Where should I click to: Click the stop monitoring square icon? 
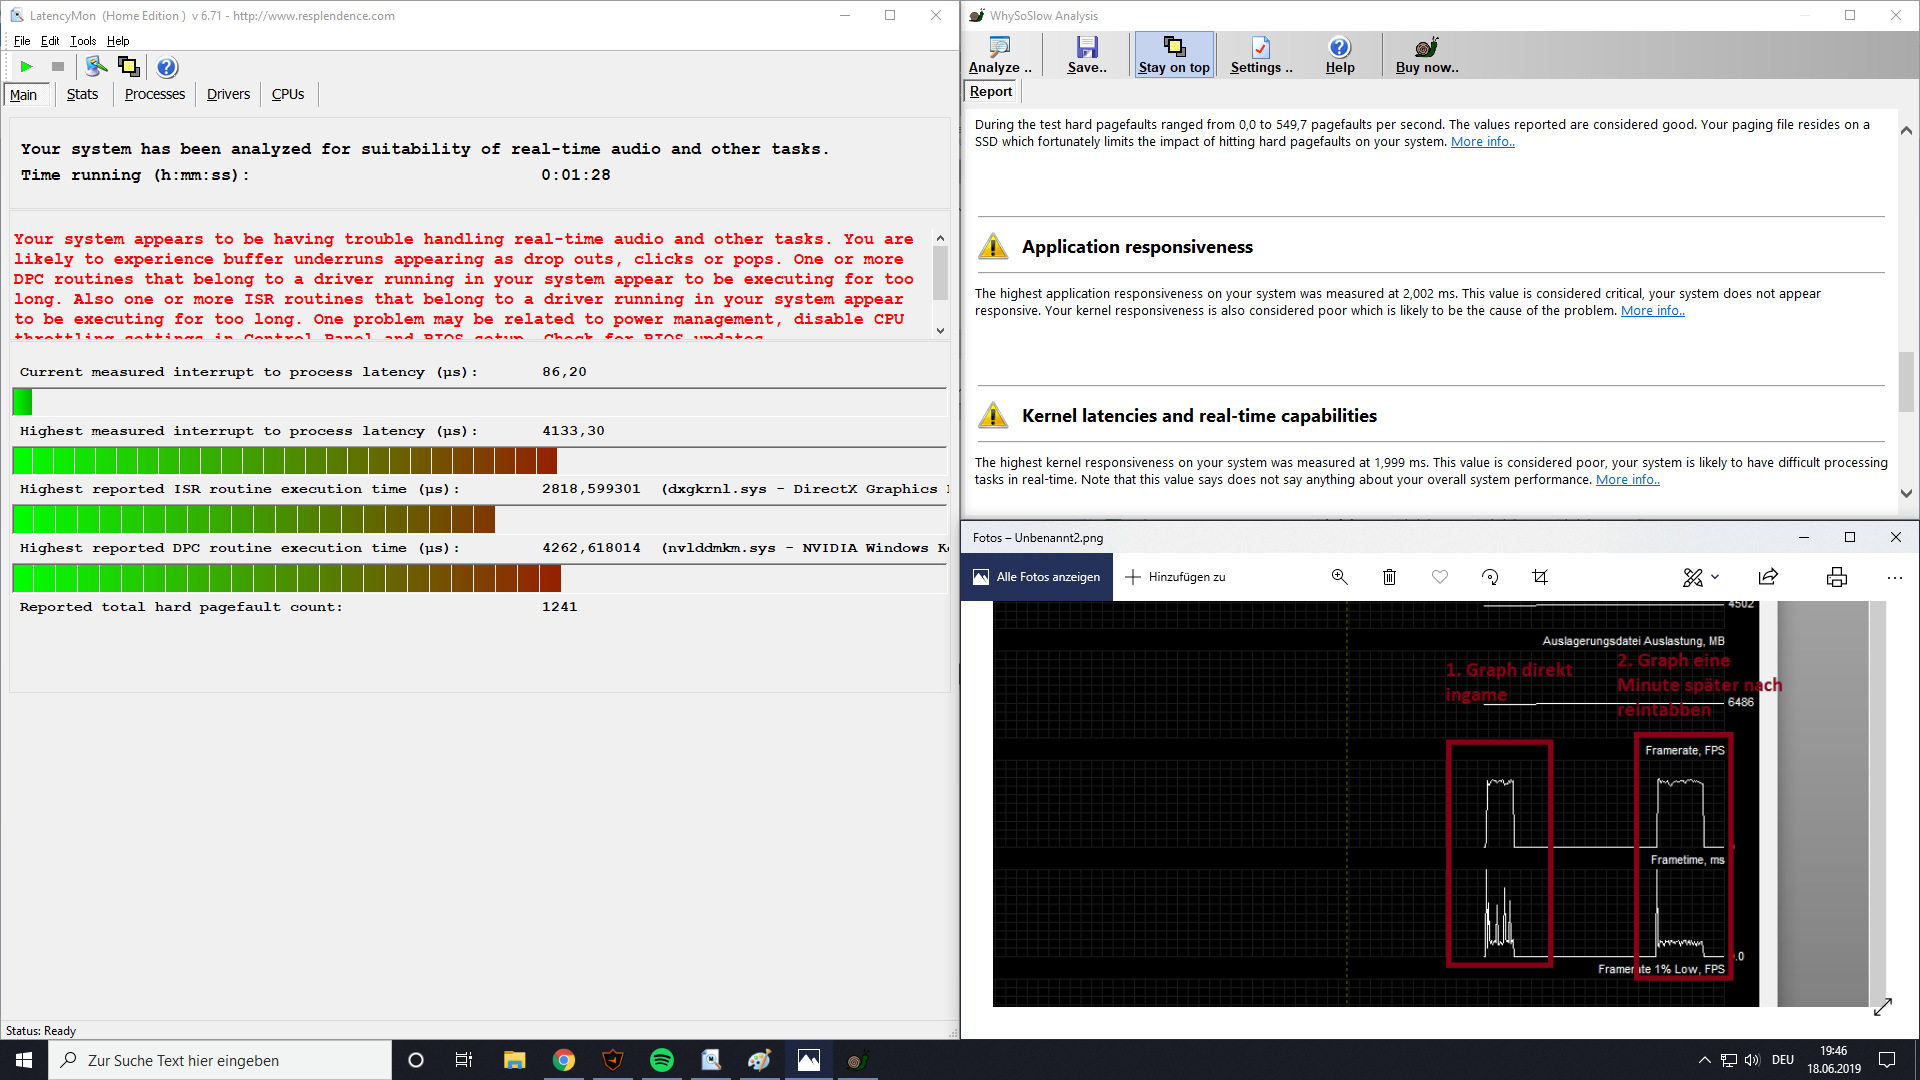point(58,67)
